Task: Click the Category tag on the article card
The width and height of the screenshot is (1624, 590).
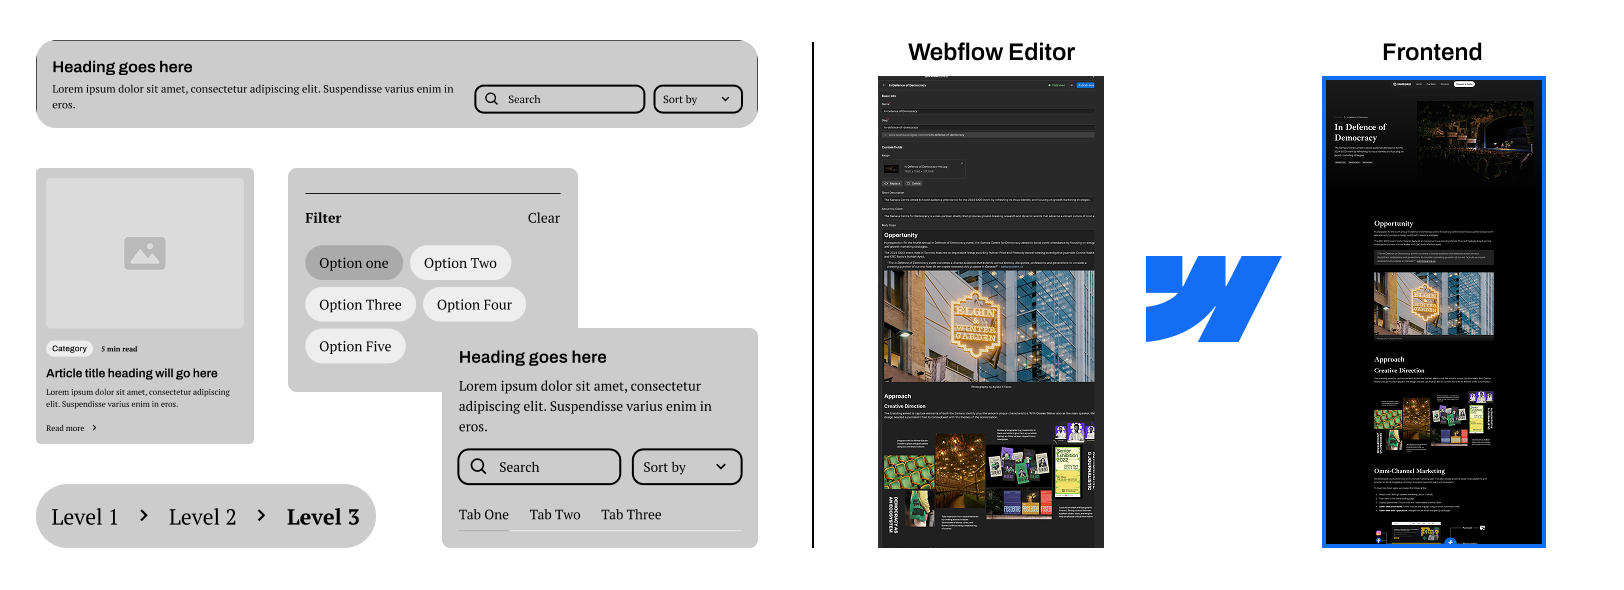Action: point(69,349)
